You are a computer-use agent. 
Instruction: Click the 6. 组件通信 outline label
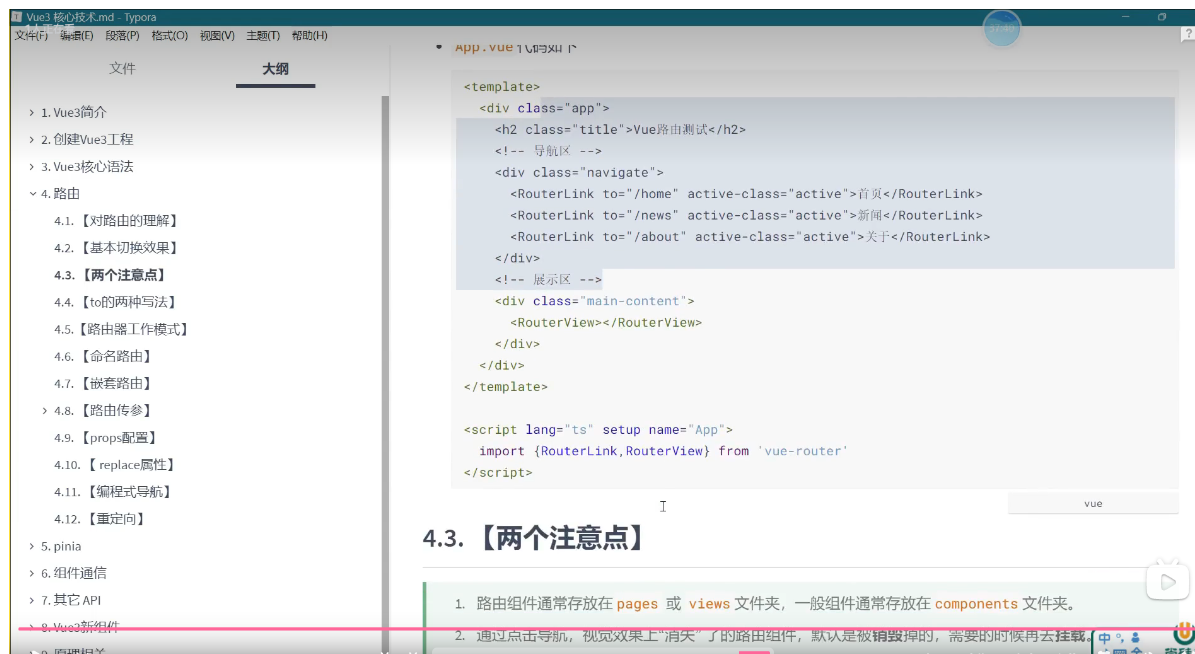[x=74, y=573]
